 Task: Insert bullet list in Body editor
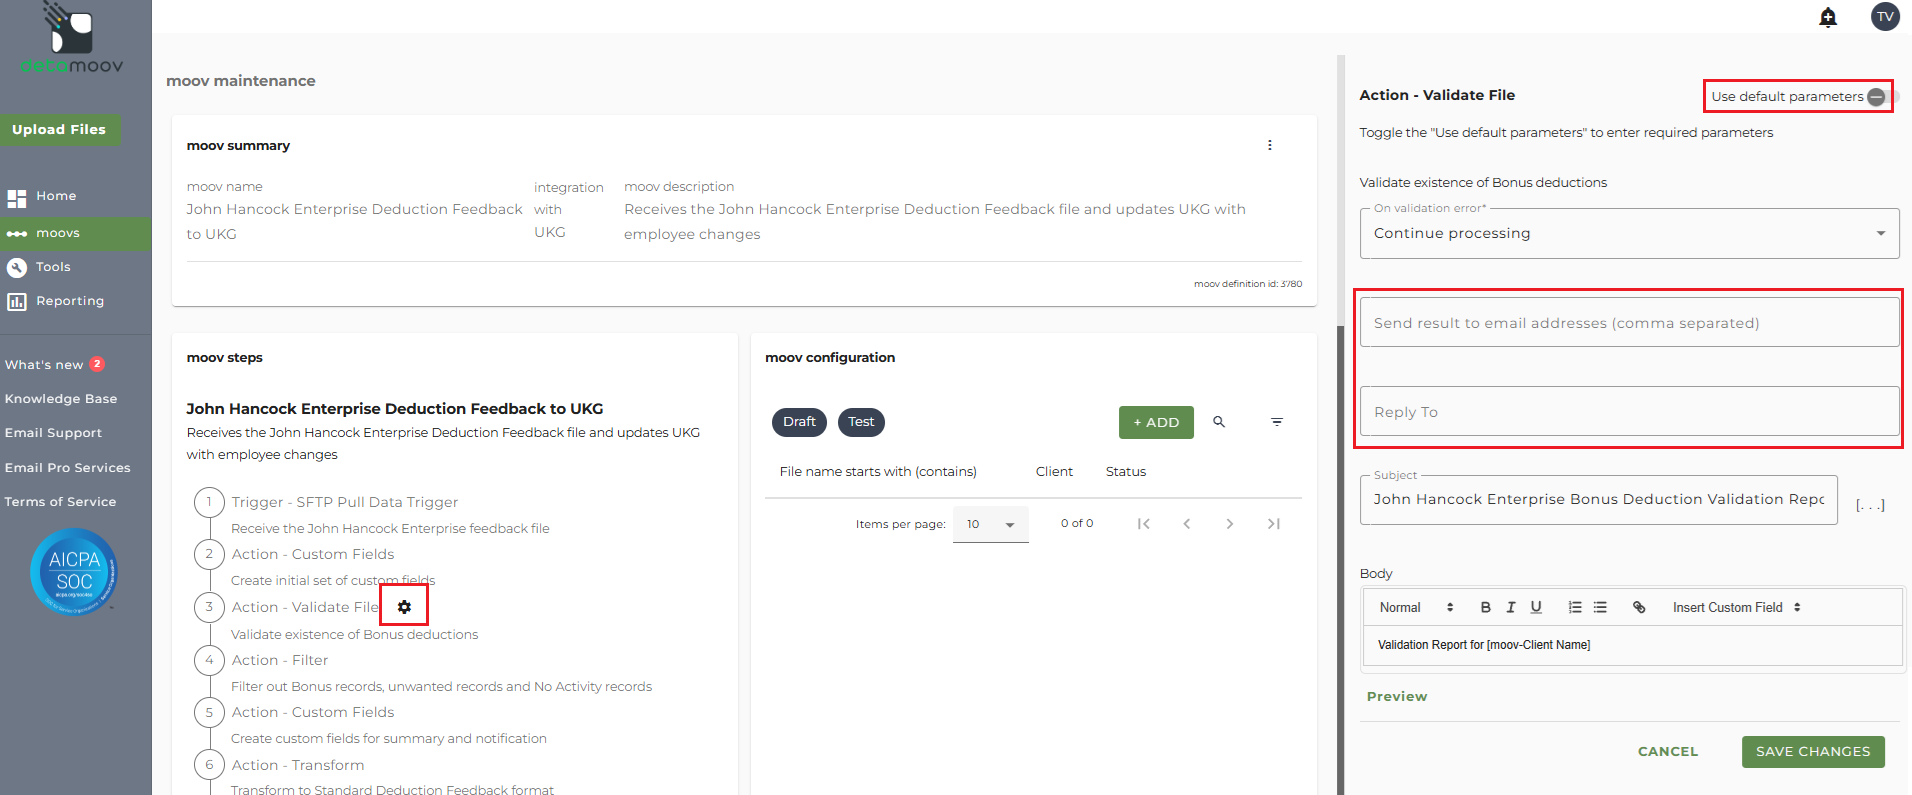pyautogui.click(x=1600, y=607)
